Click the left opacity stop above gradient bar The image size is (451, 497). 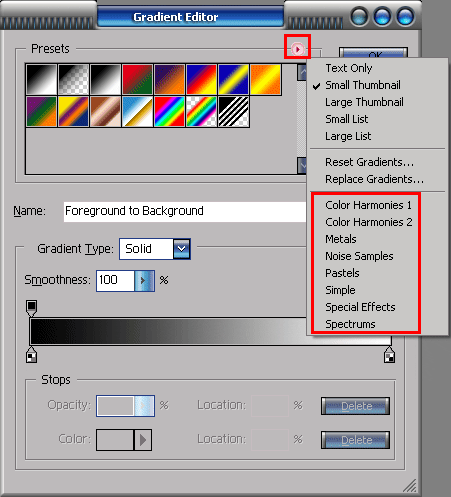(x=32, y=308)
